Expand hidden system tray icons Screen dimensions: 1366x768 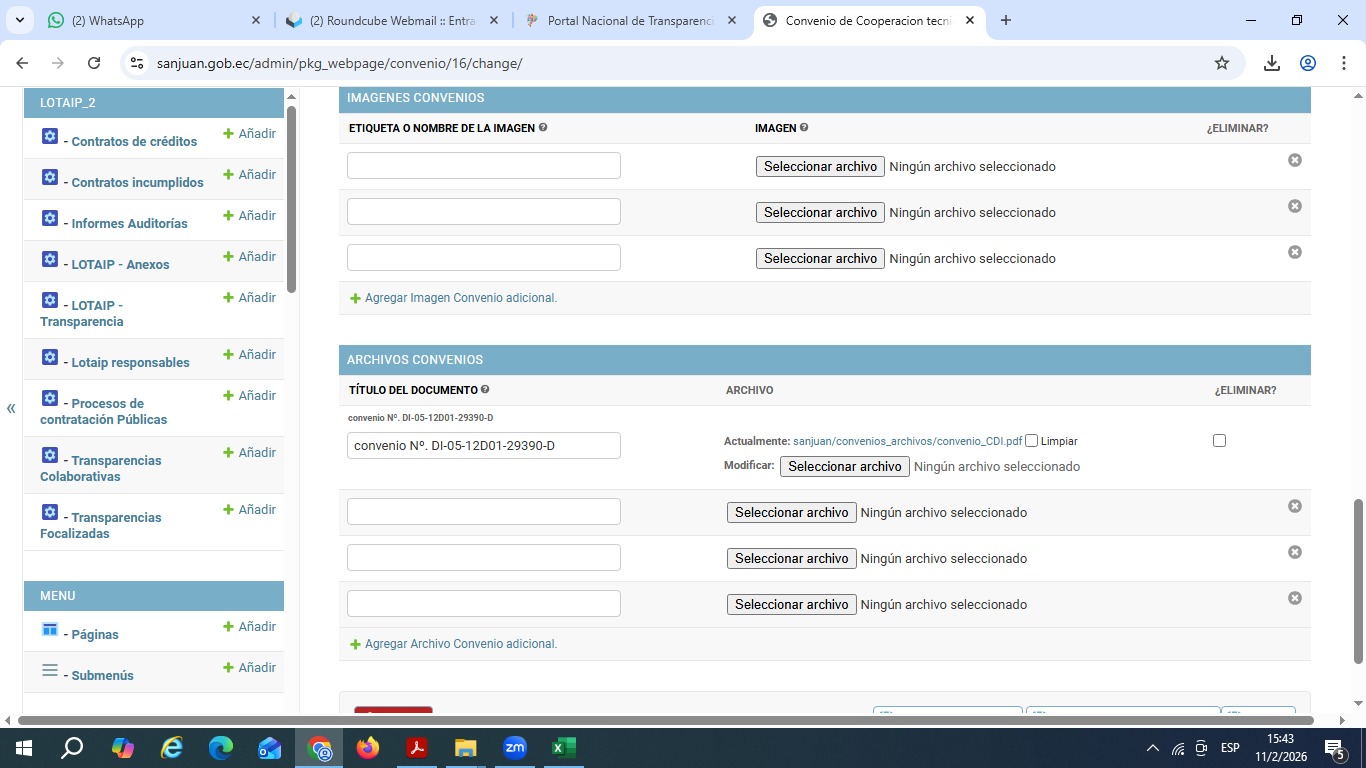pos(1152,748)
